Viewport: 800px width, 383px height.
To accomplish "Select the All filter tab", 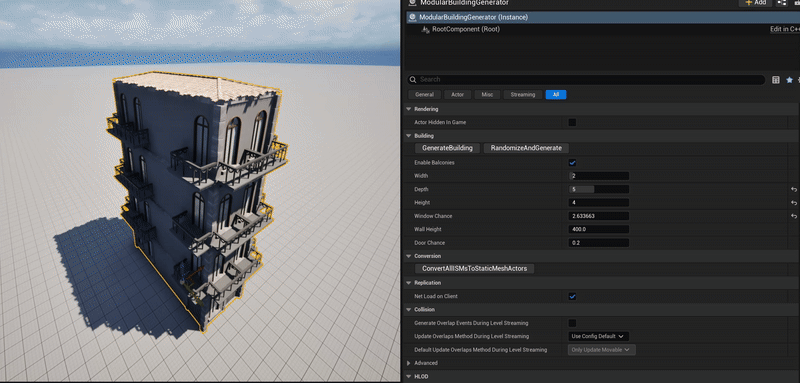I will point(556,95).
